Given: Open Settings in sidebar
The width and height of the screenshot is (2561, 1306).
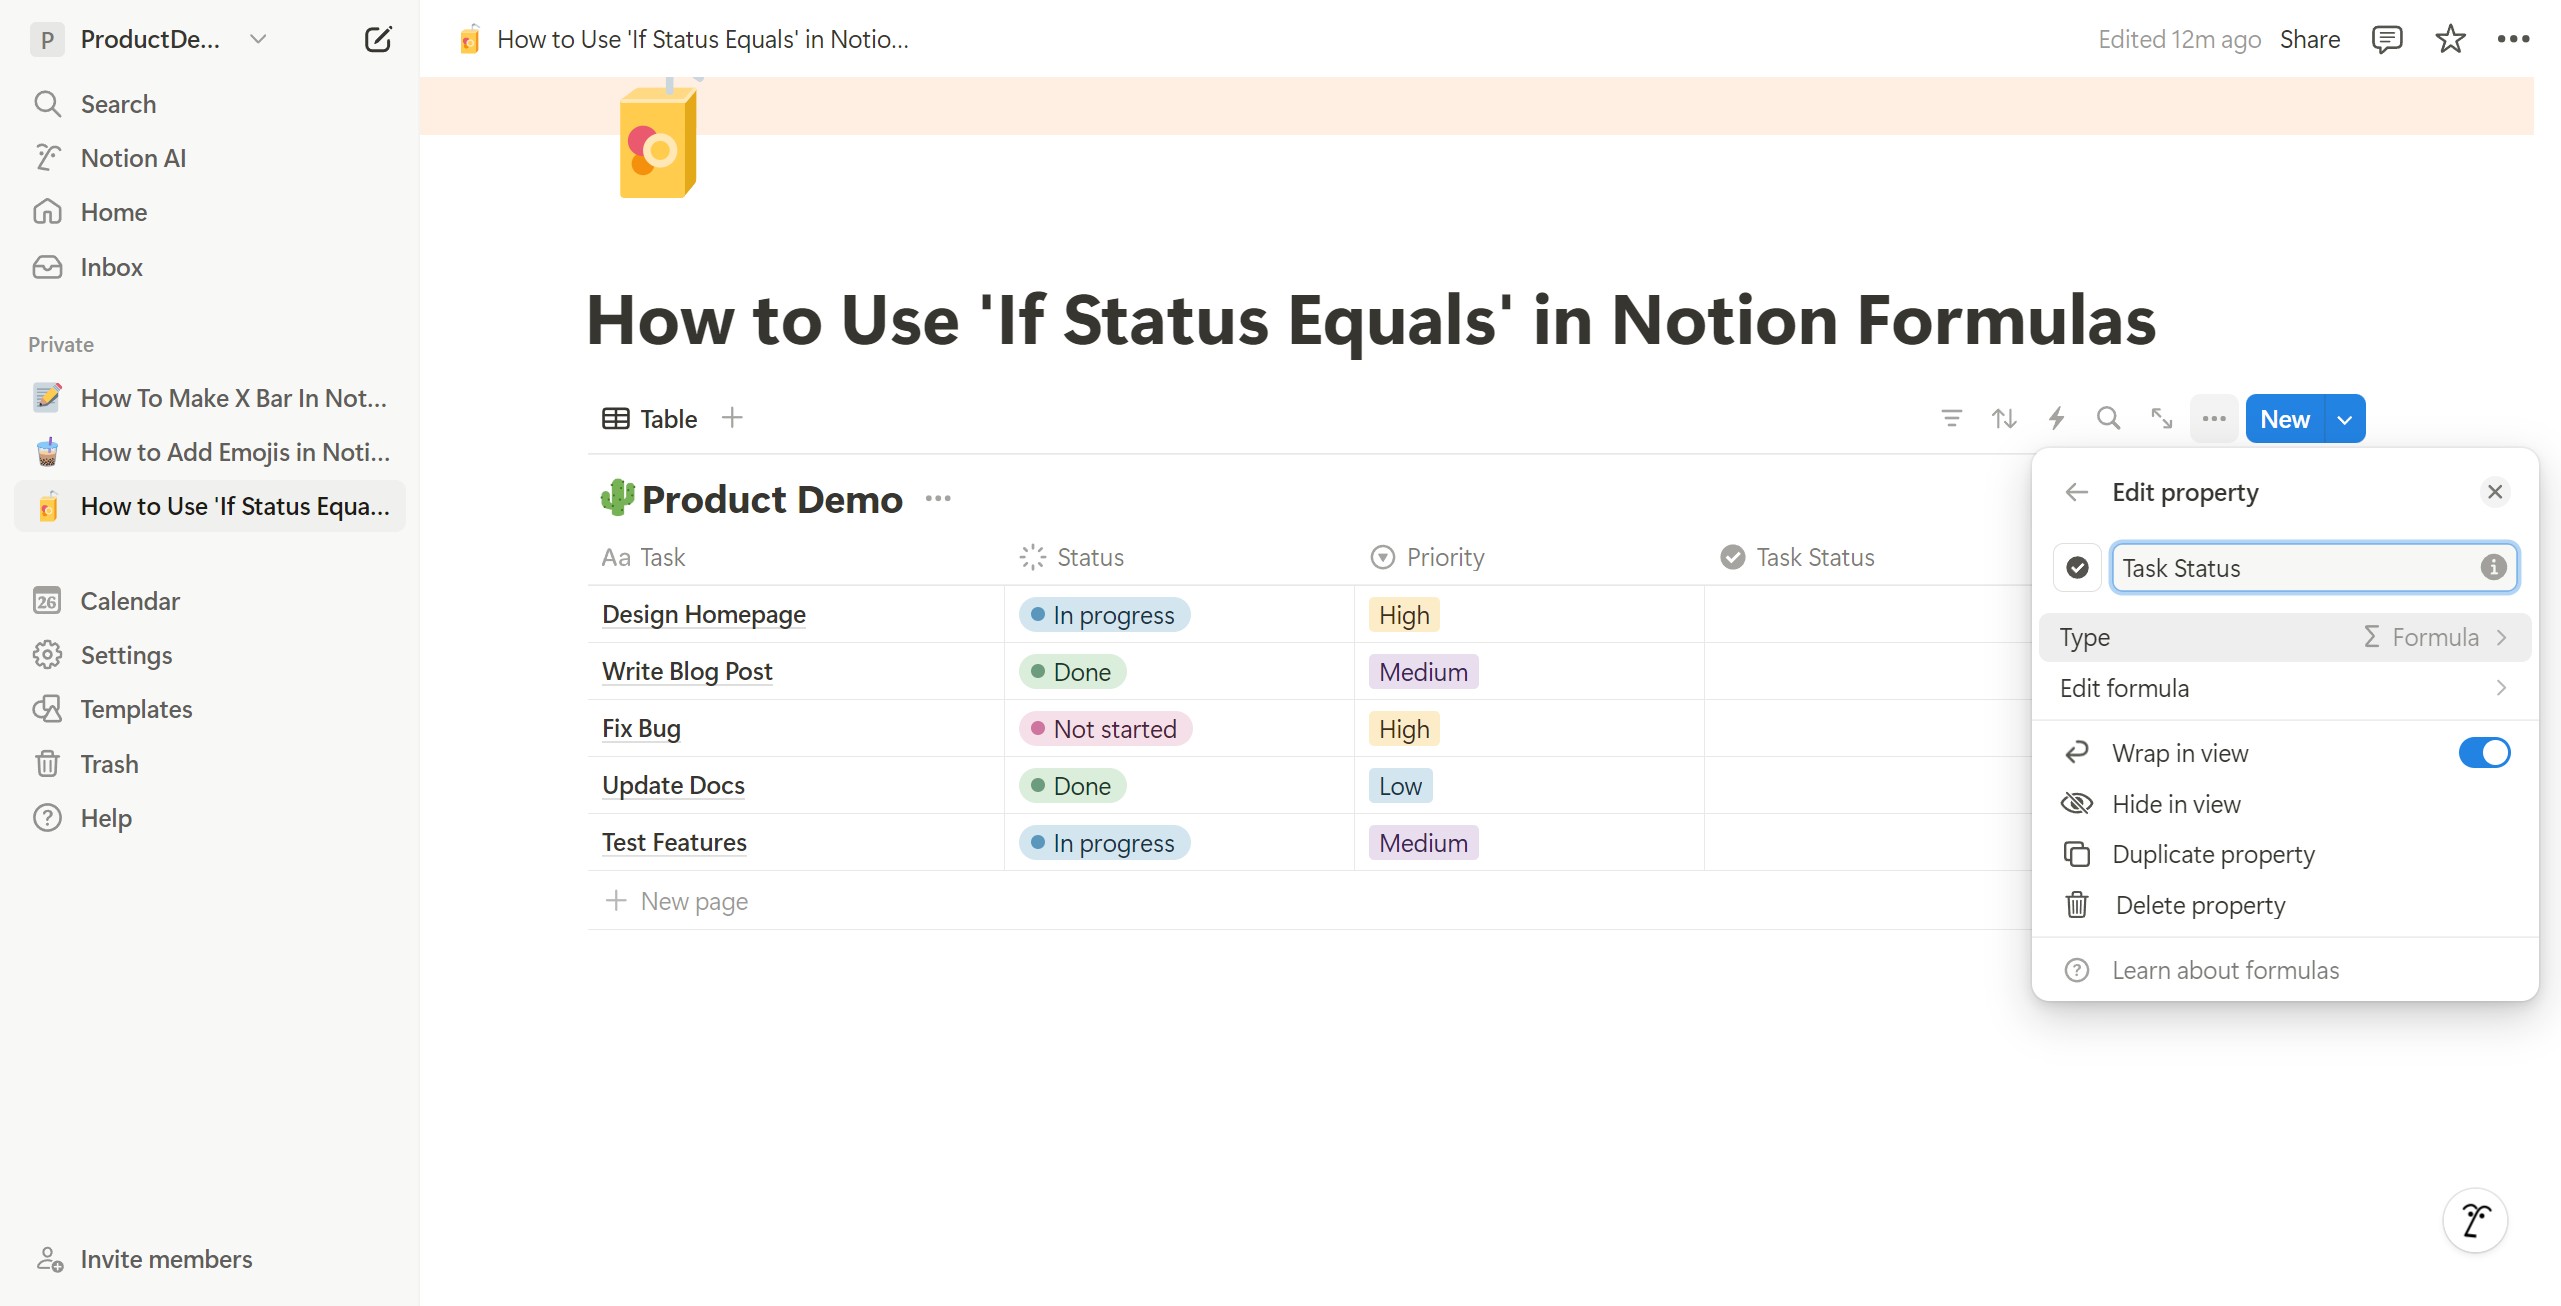Looking at the screenshot, I should click(x=210, y=655).
